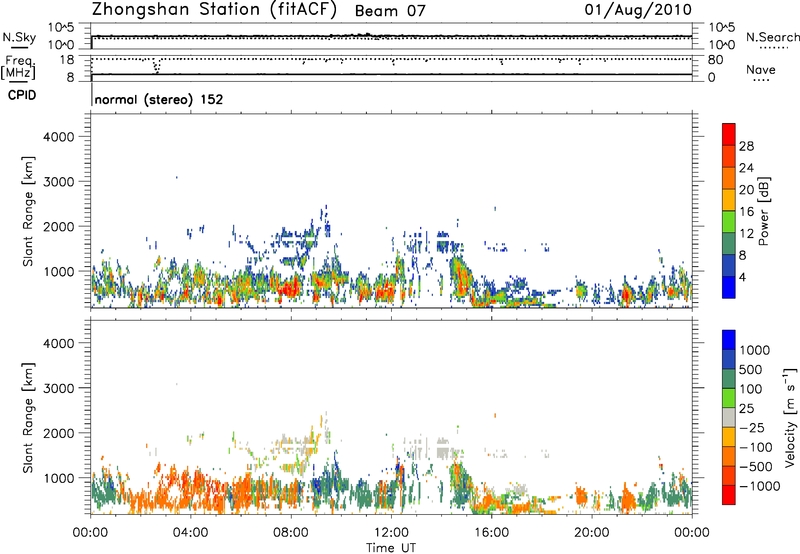This screenshot has height=554, width=800.
Task: Click the dip in the dotted frequency trace
Action: [x=157, y=67]
